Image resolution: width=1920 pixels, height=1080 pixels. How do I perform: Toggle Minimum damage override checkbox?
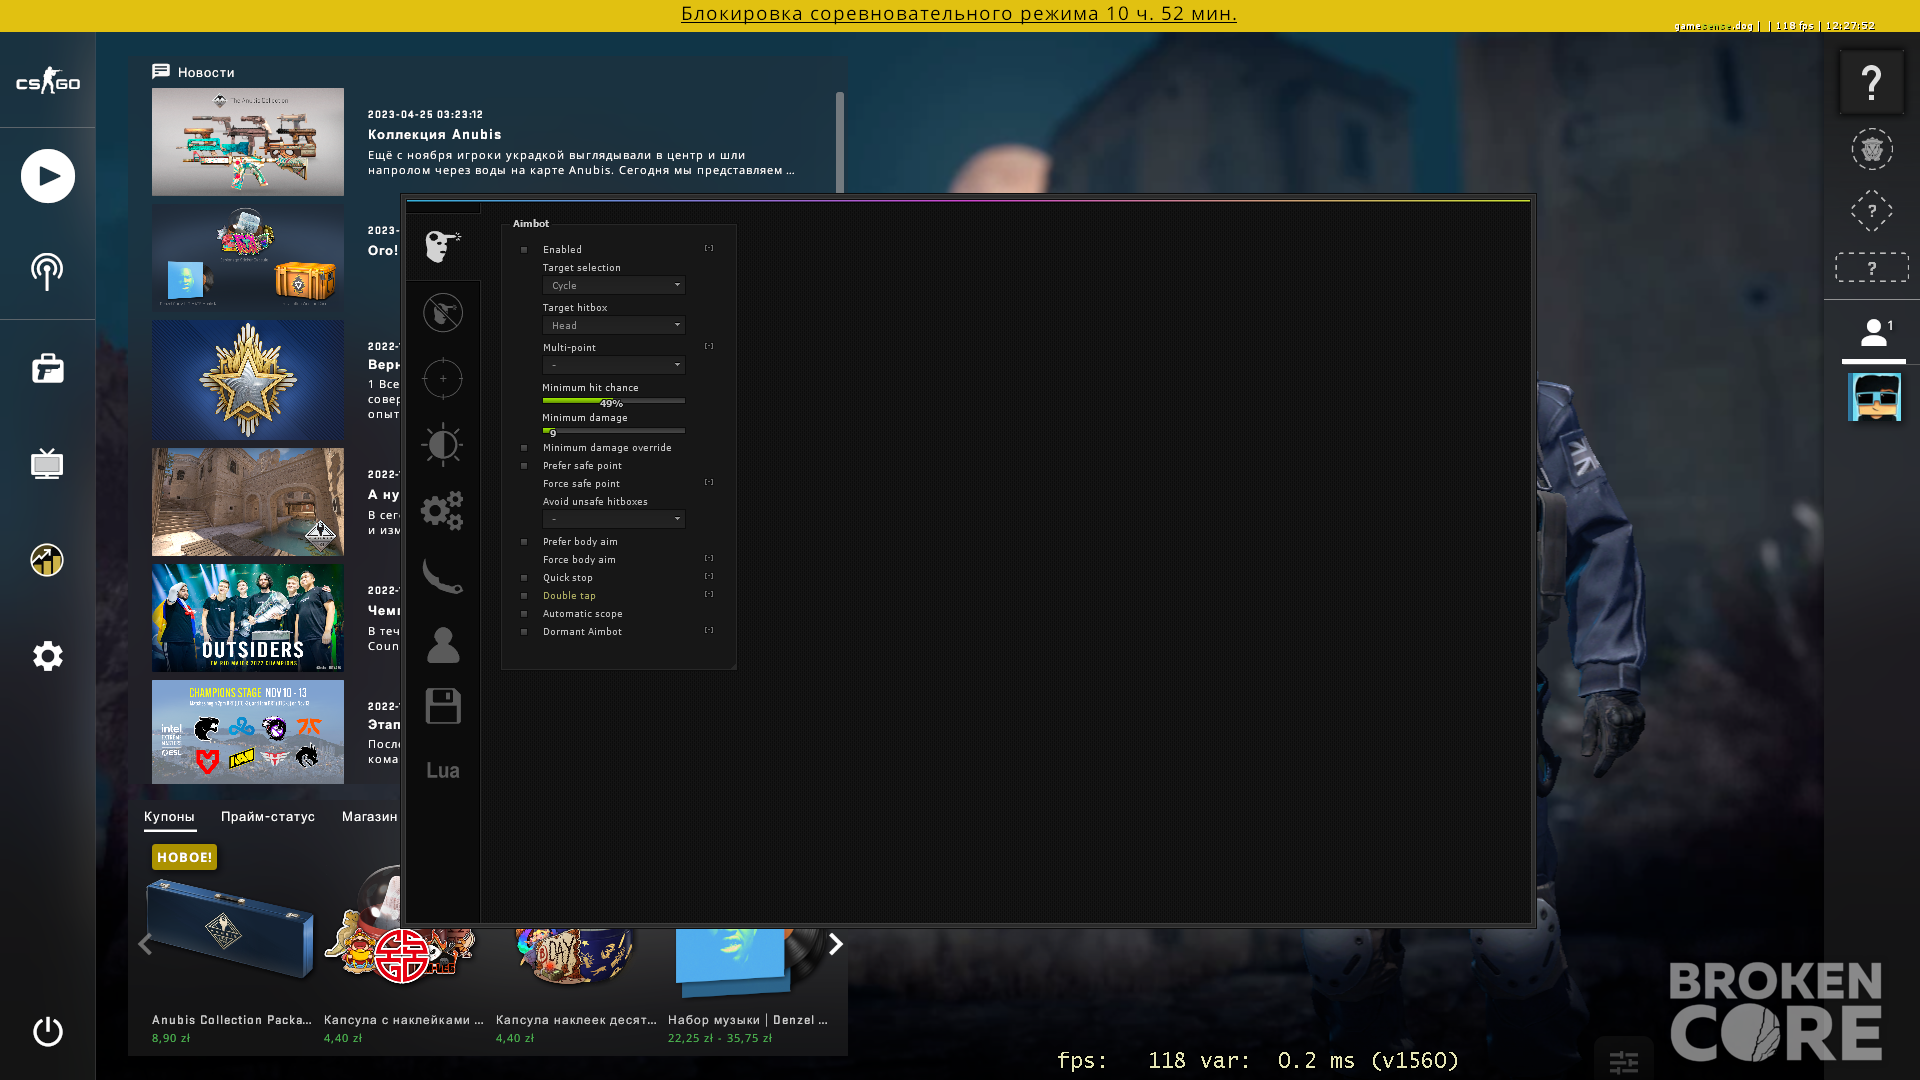(524, 448)
